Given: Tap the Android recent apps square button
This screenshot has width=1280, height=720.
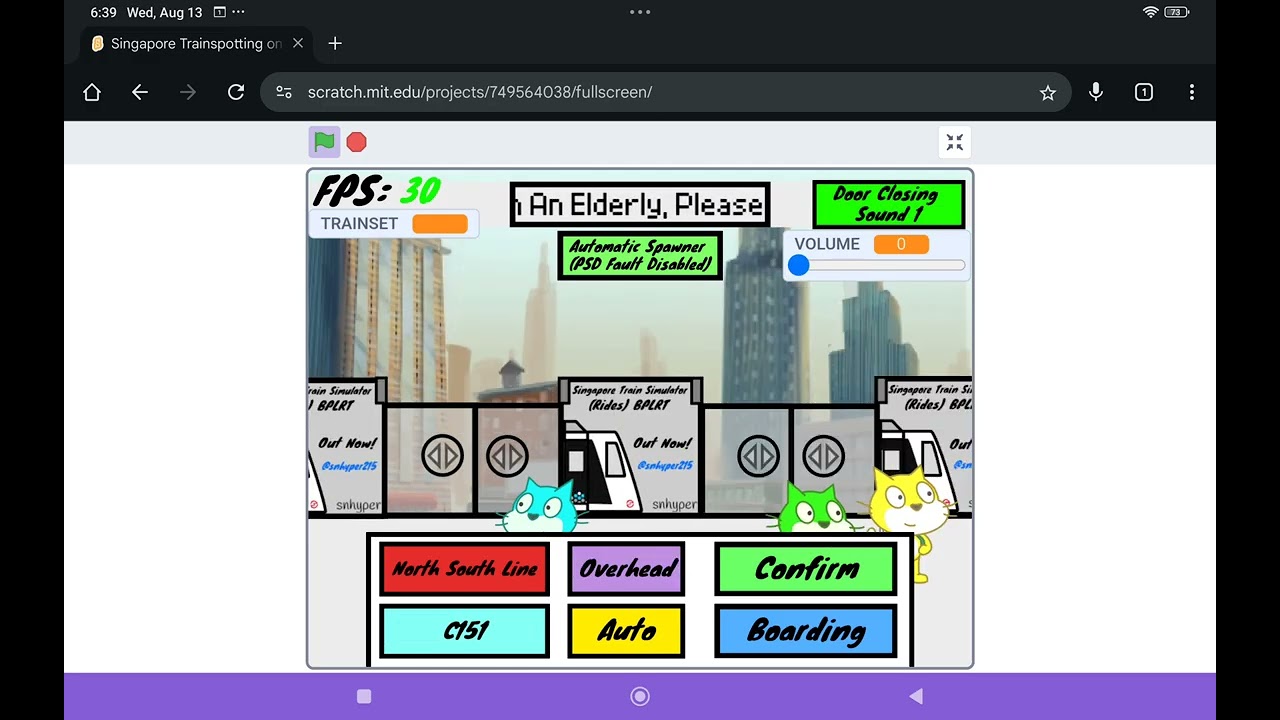Looking at the screenshot, I should [364, 696].
